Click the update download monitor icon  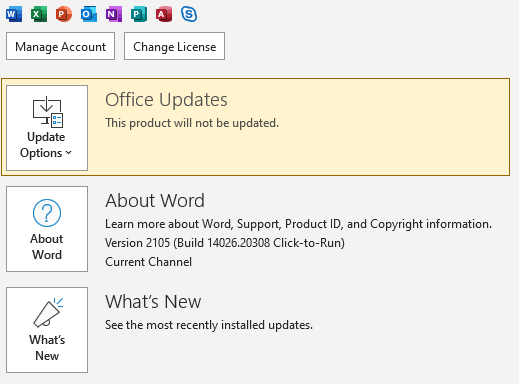tap(48, 112)
